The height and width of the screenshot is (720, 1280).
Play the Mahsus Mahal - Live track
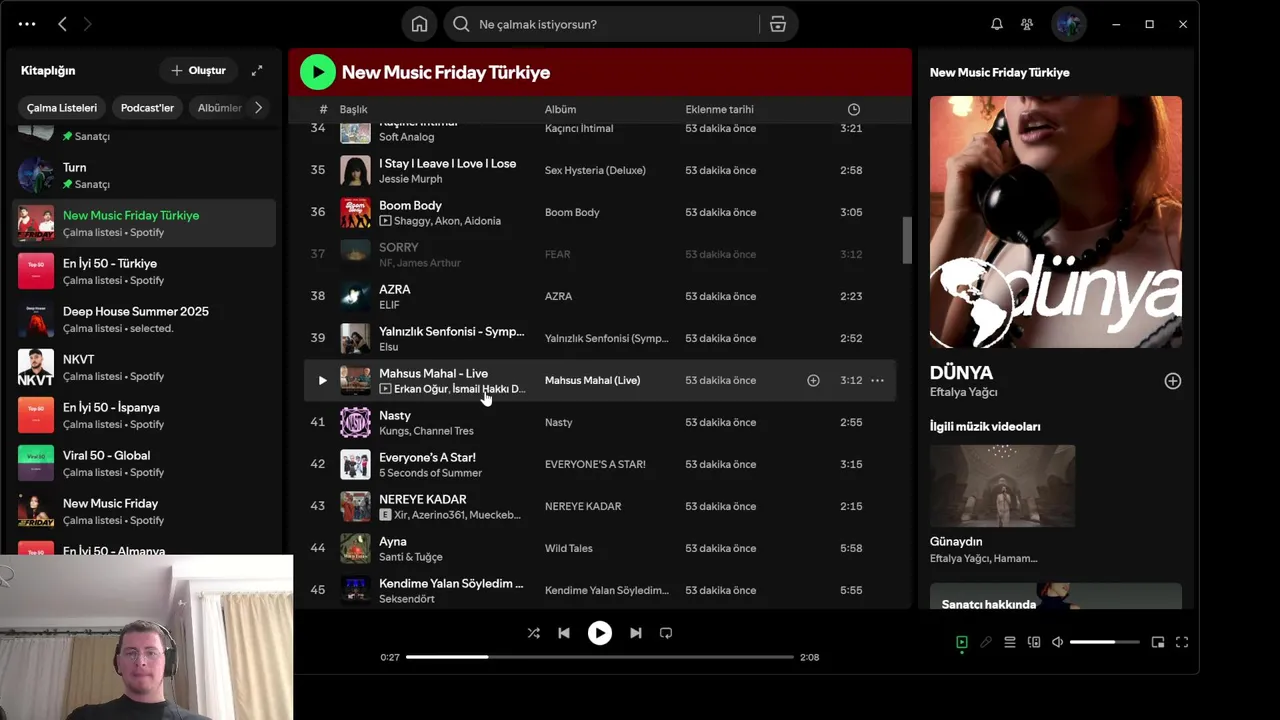322,380
